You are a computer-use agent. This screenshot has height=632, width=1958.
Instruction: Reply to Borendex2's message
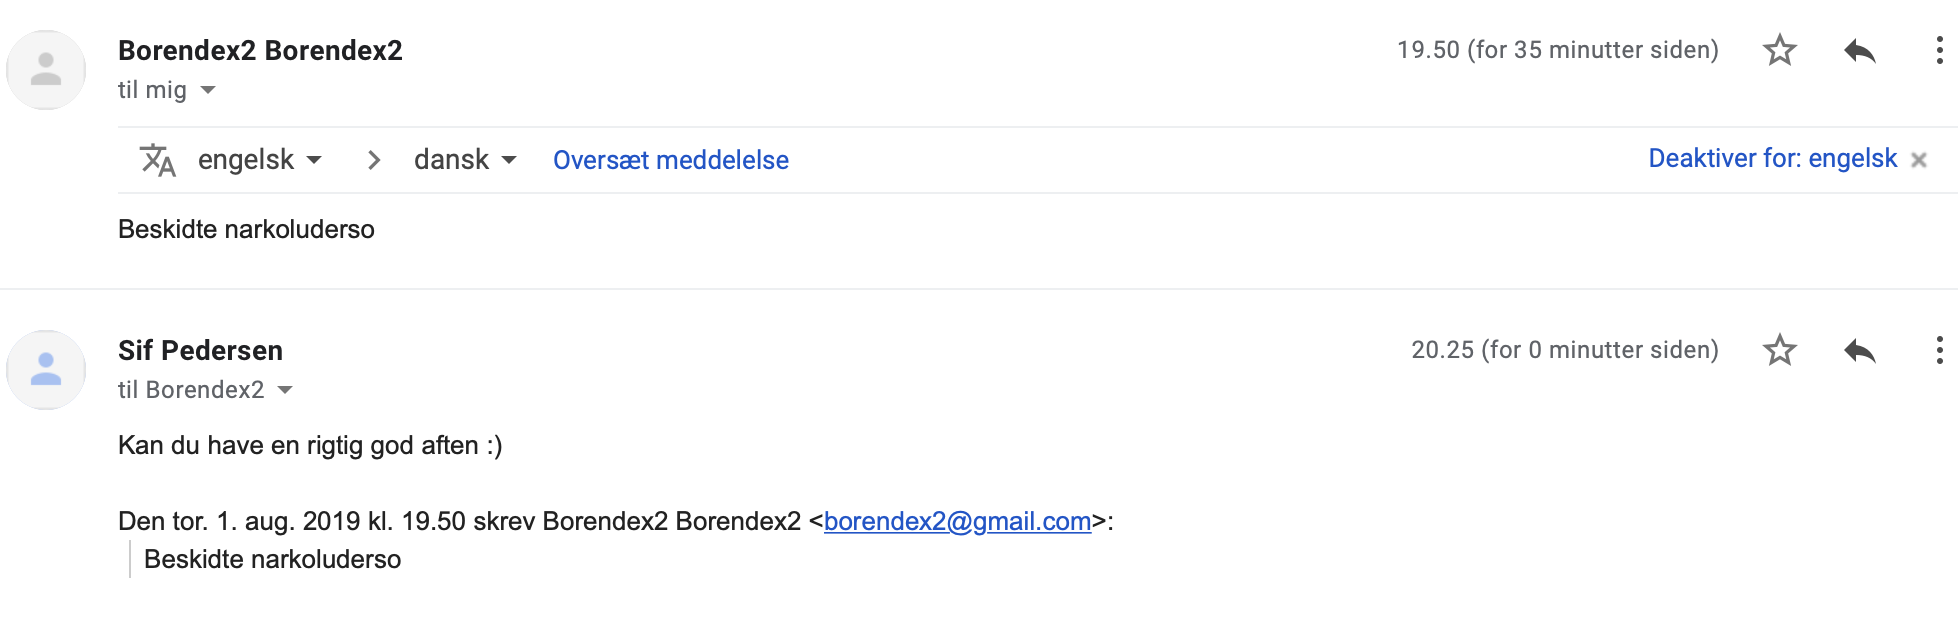(x=1860, y=50)
